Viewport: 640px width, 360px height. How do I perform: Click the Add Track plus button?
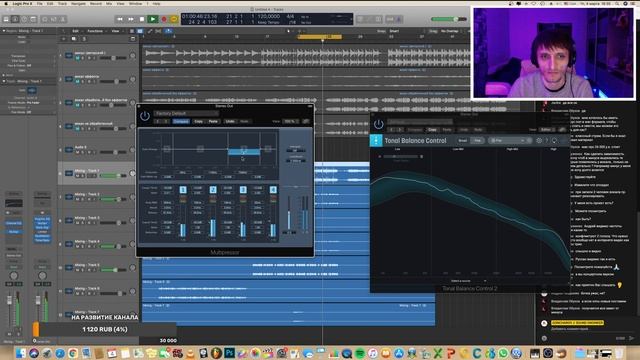[64, 39]
